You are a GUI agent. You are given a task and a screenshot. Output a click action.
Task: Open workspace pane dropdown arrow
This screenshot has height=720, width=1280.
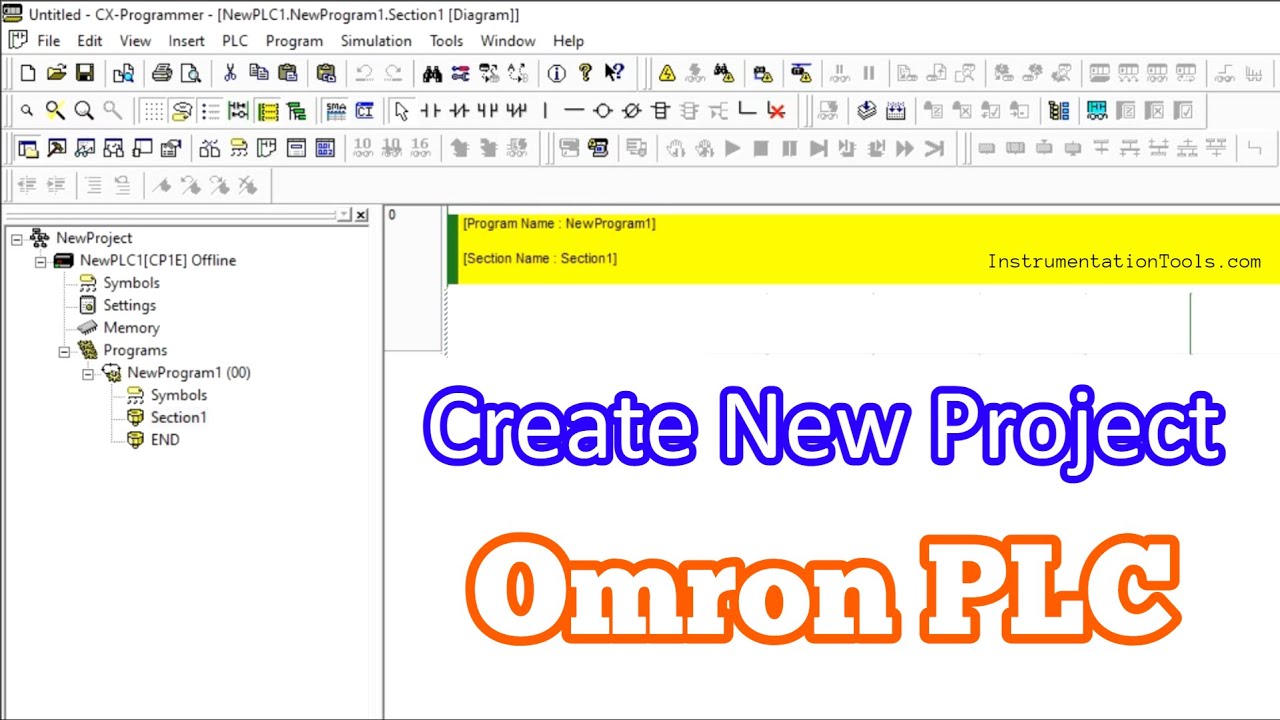pyautogui.click(x=345, y=215)
